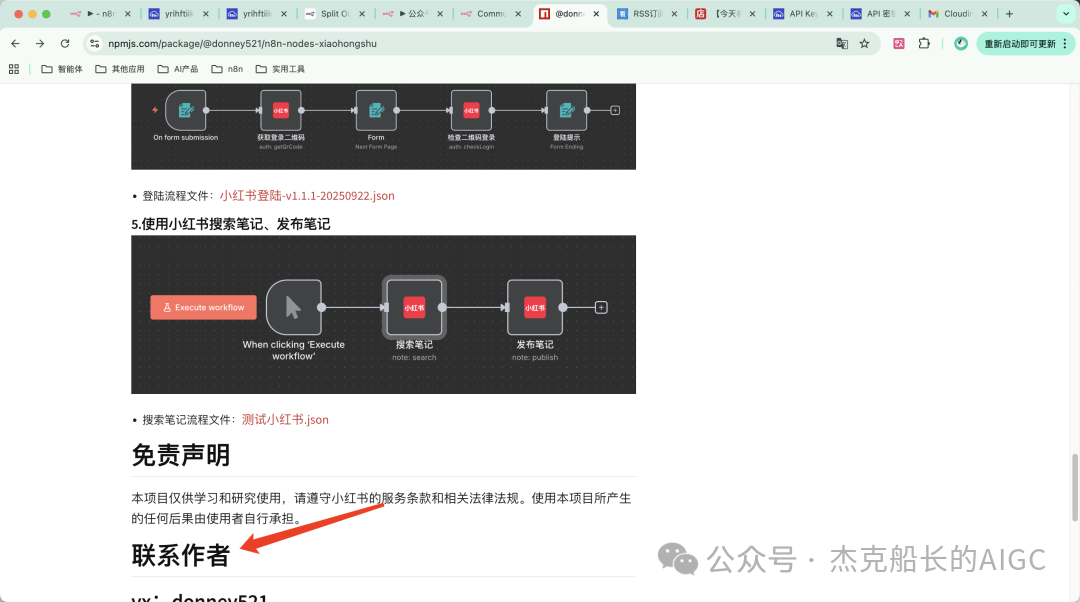
Task: Select the 检查二维码登录 node
Action: coord(471,110)
